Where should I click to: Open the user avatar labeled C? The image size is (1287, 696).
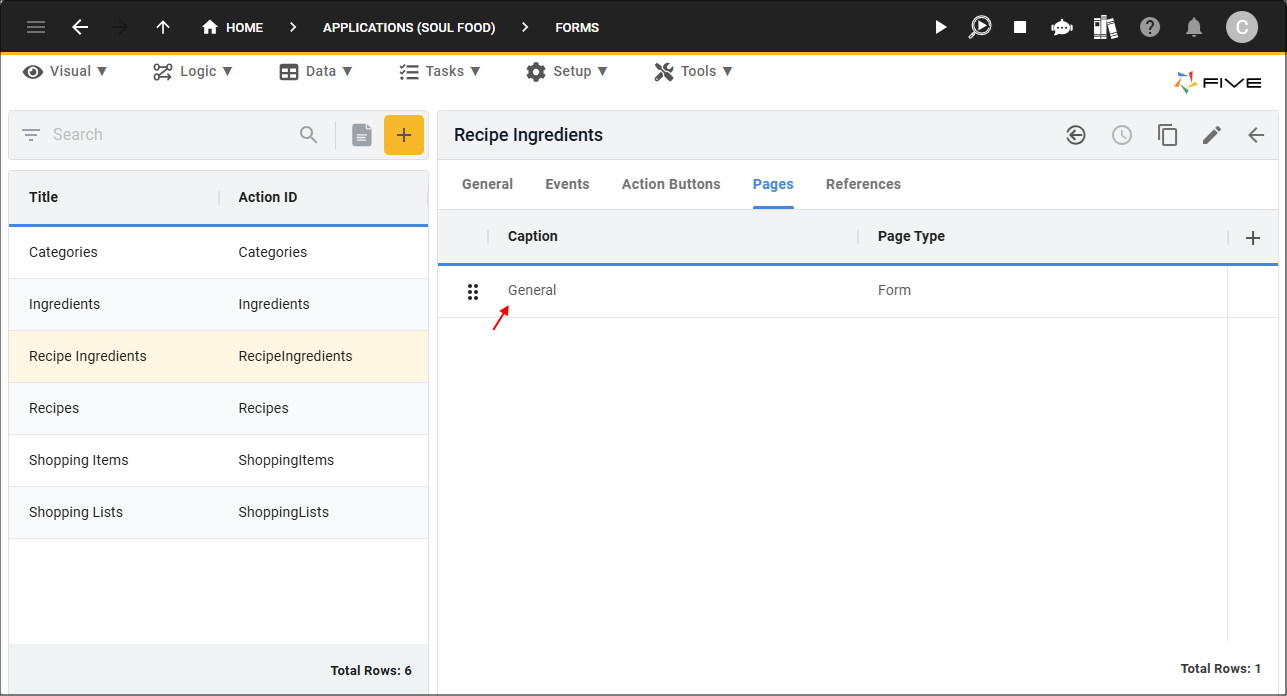(1242, 27)
